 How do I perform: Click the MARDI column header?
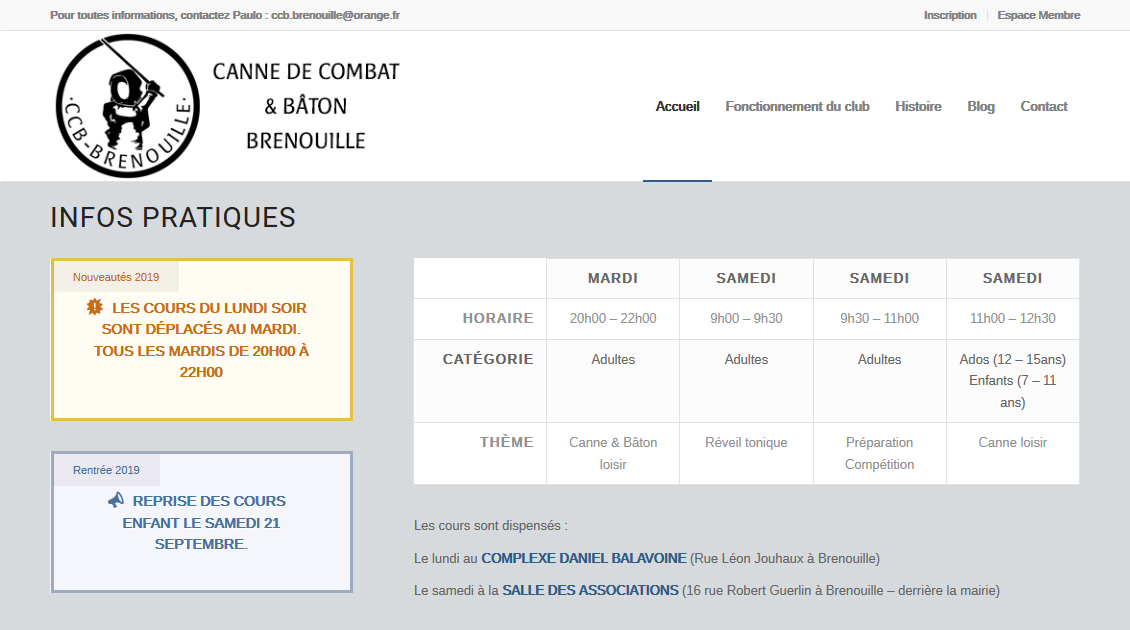(612, 278)
